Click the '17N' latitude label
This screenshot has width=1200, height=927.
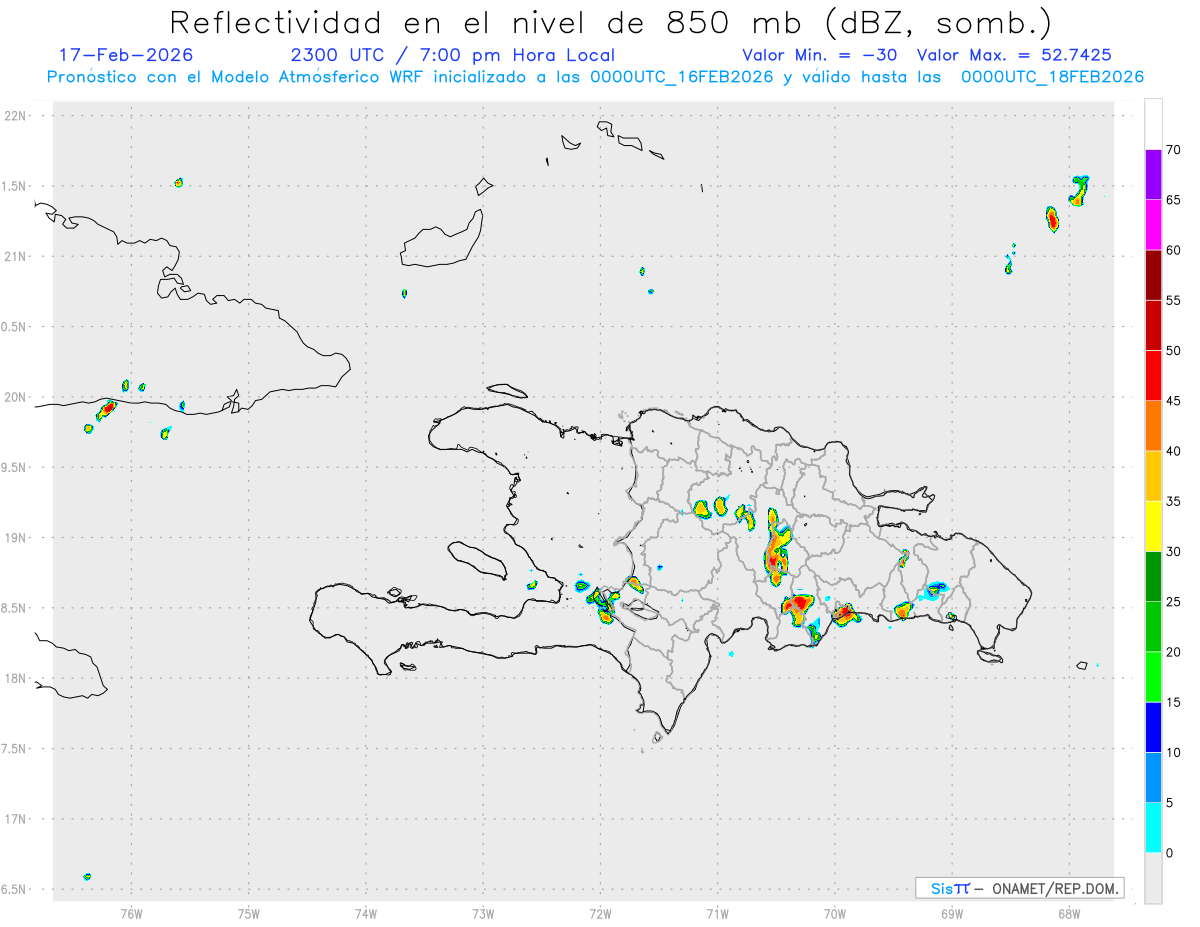tap(17, 819)
